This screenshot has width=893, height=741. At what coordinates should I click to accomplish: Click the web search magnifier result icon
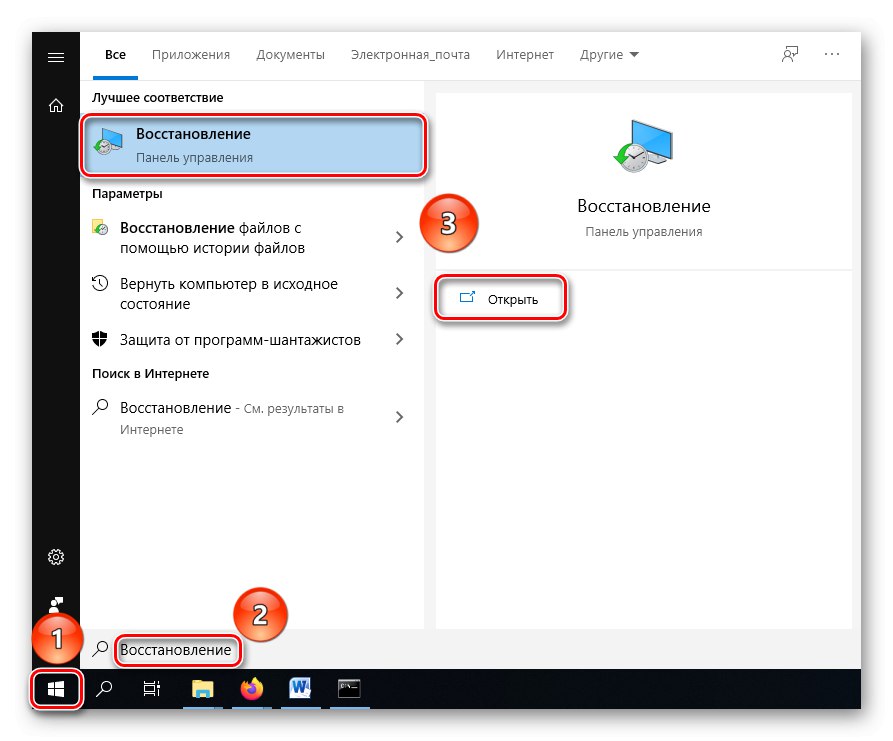click(x=100, y=407)
